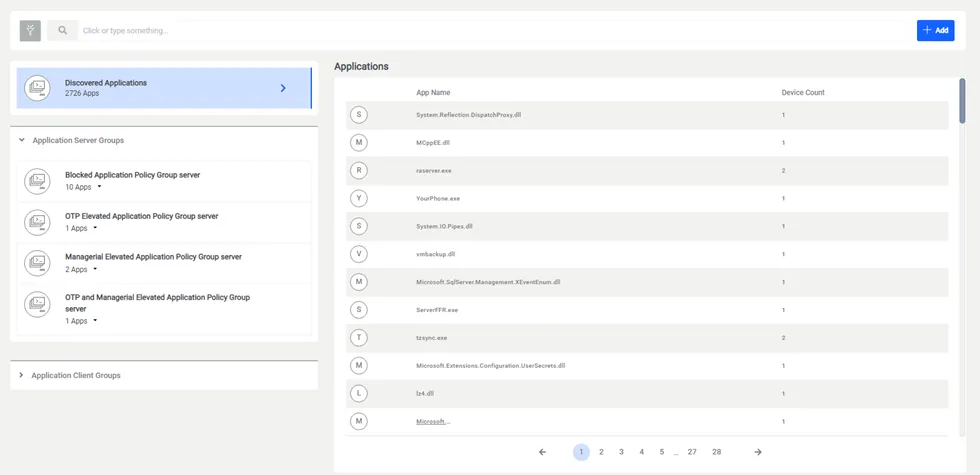
Task: Click the S avatar for System.IO.Pipes.dll
Action: (359, 226)
